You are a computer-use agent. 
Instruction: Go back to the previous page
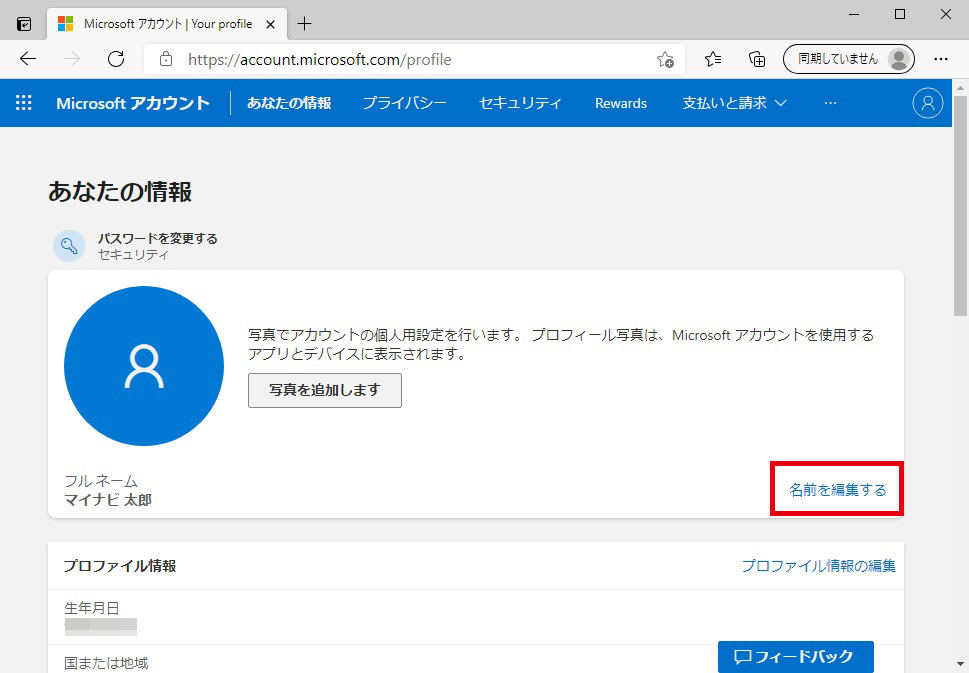(28, 59)
